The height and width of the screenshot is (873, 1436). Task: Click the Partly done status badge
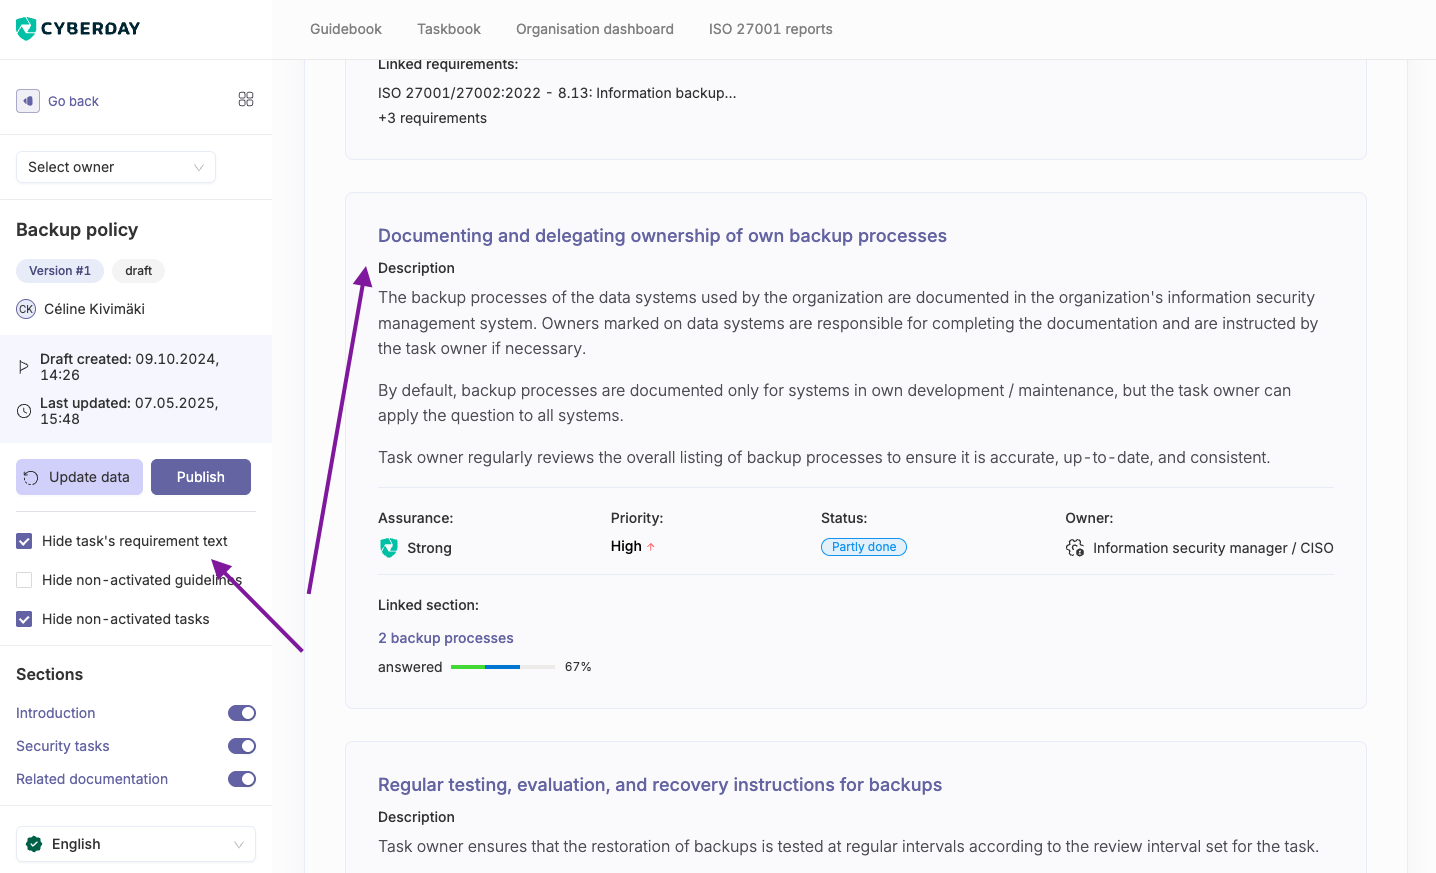click(x=864, y=547)
